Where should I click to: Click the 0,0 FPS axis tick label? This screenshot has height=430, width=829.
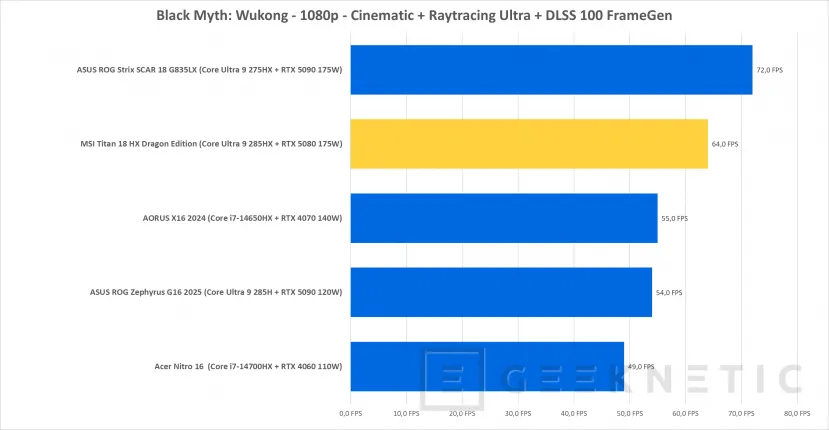pos(351,414)
